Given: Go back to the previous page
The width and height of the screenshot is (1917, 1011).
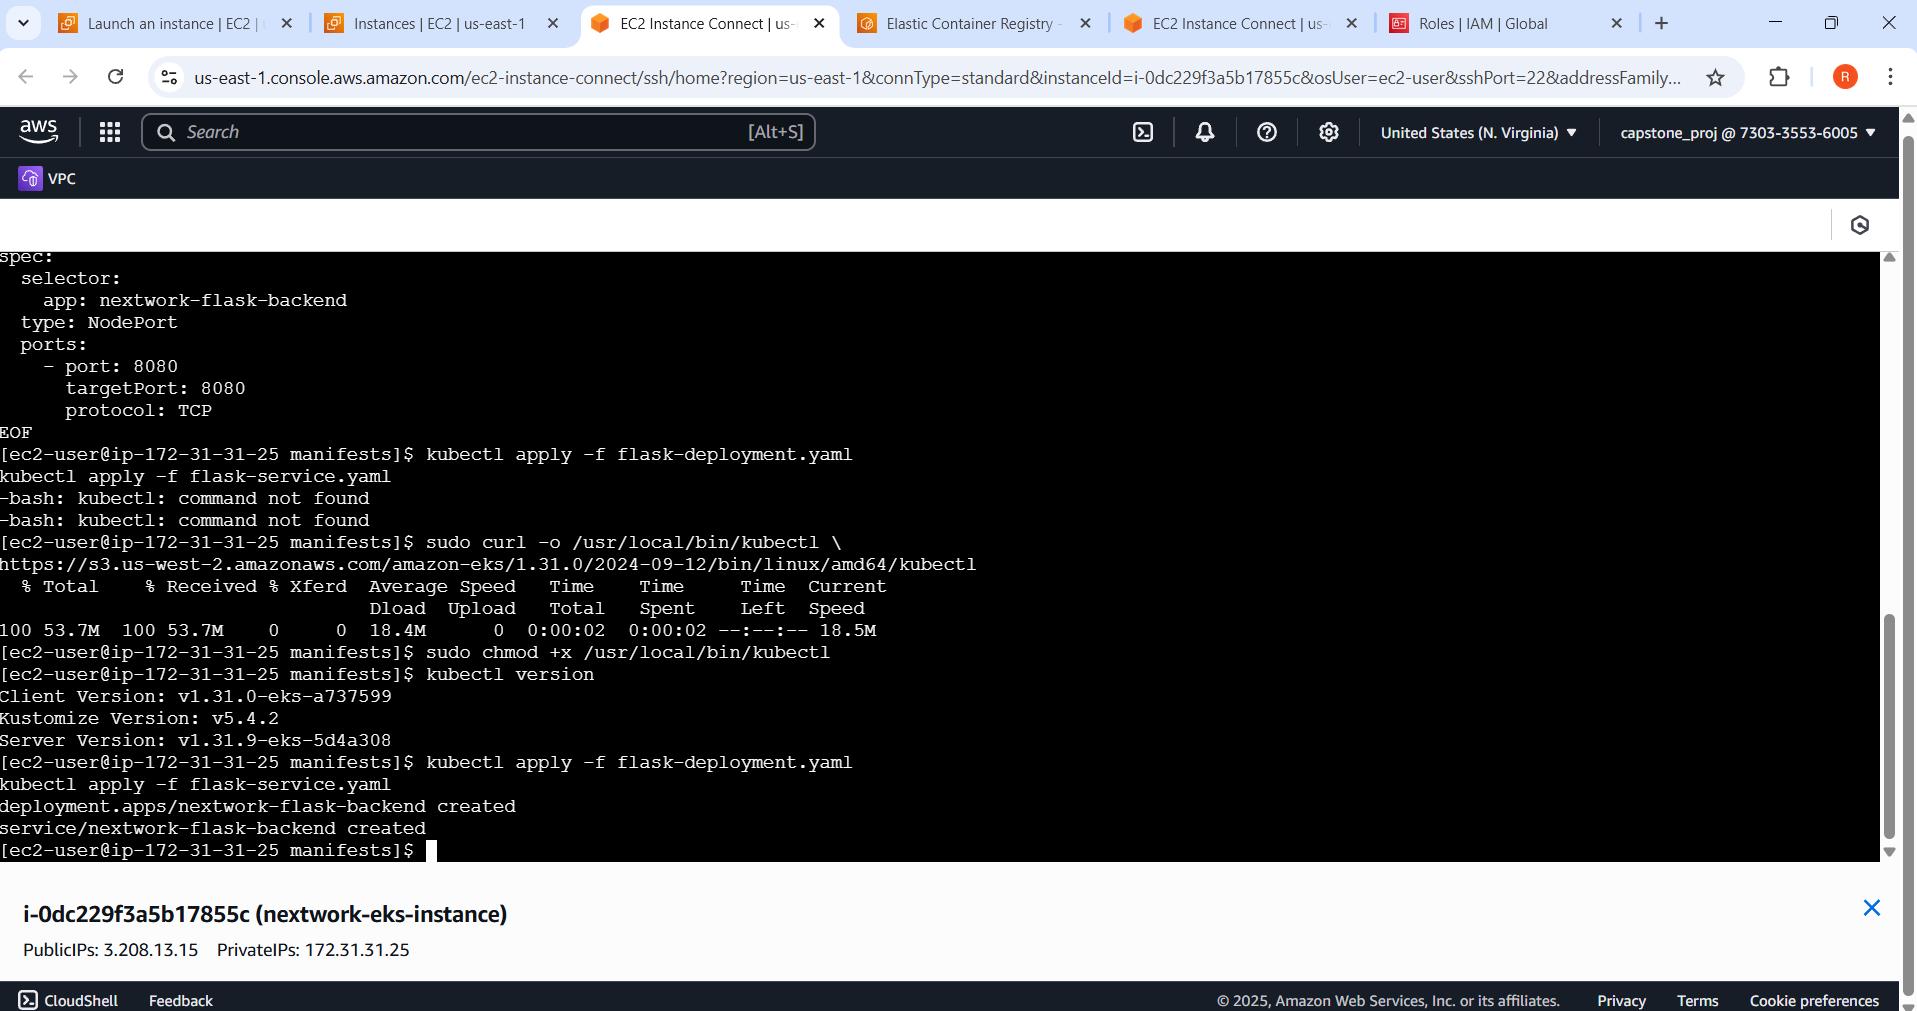Looking at the screenshot, I should [26, 77].
